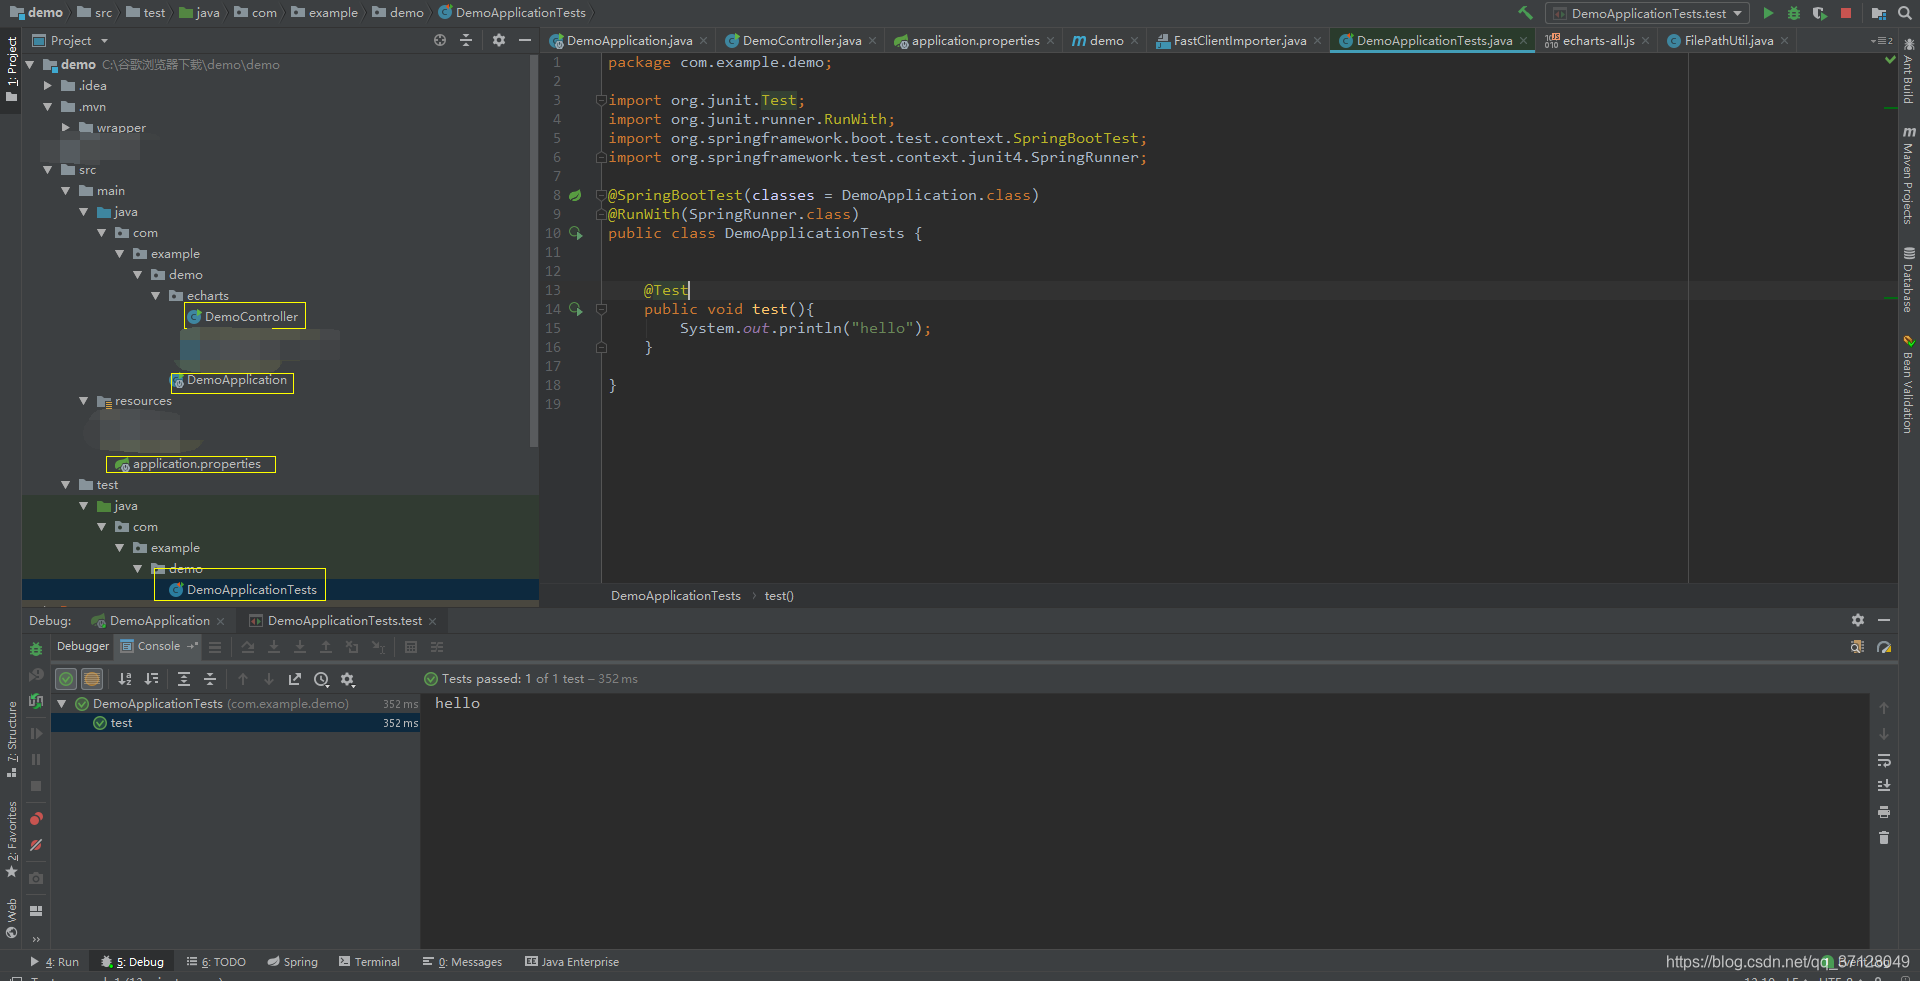Open the Debugger tab
This screenshot has height=981, width=1920.
point(83,646)
